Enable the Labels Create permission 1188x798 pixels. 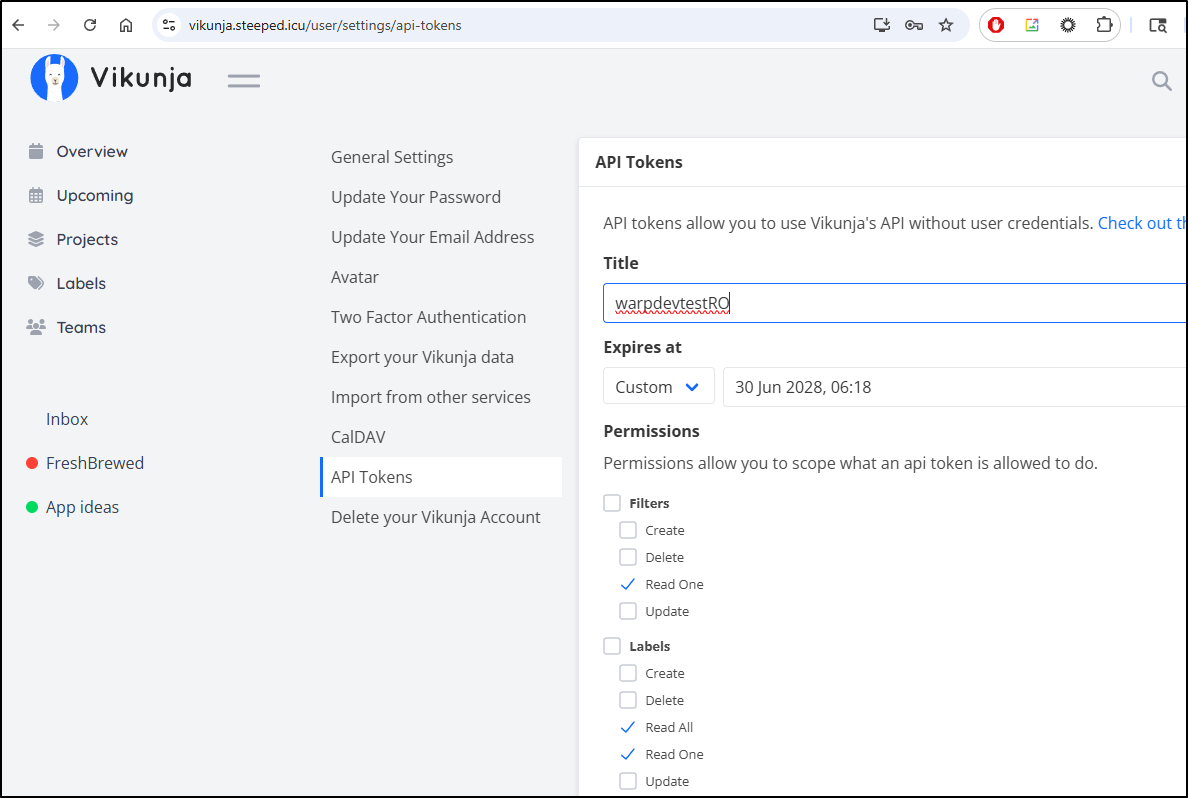(x=628, y=673)
